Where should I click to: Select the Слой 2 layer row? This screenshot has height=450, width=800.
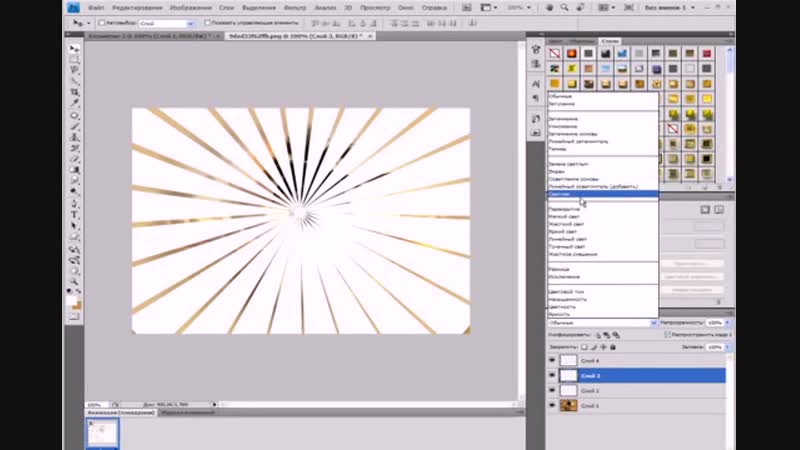(636, 390)
